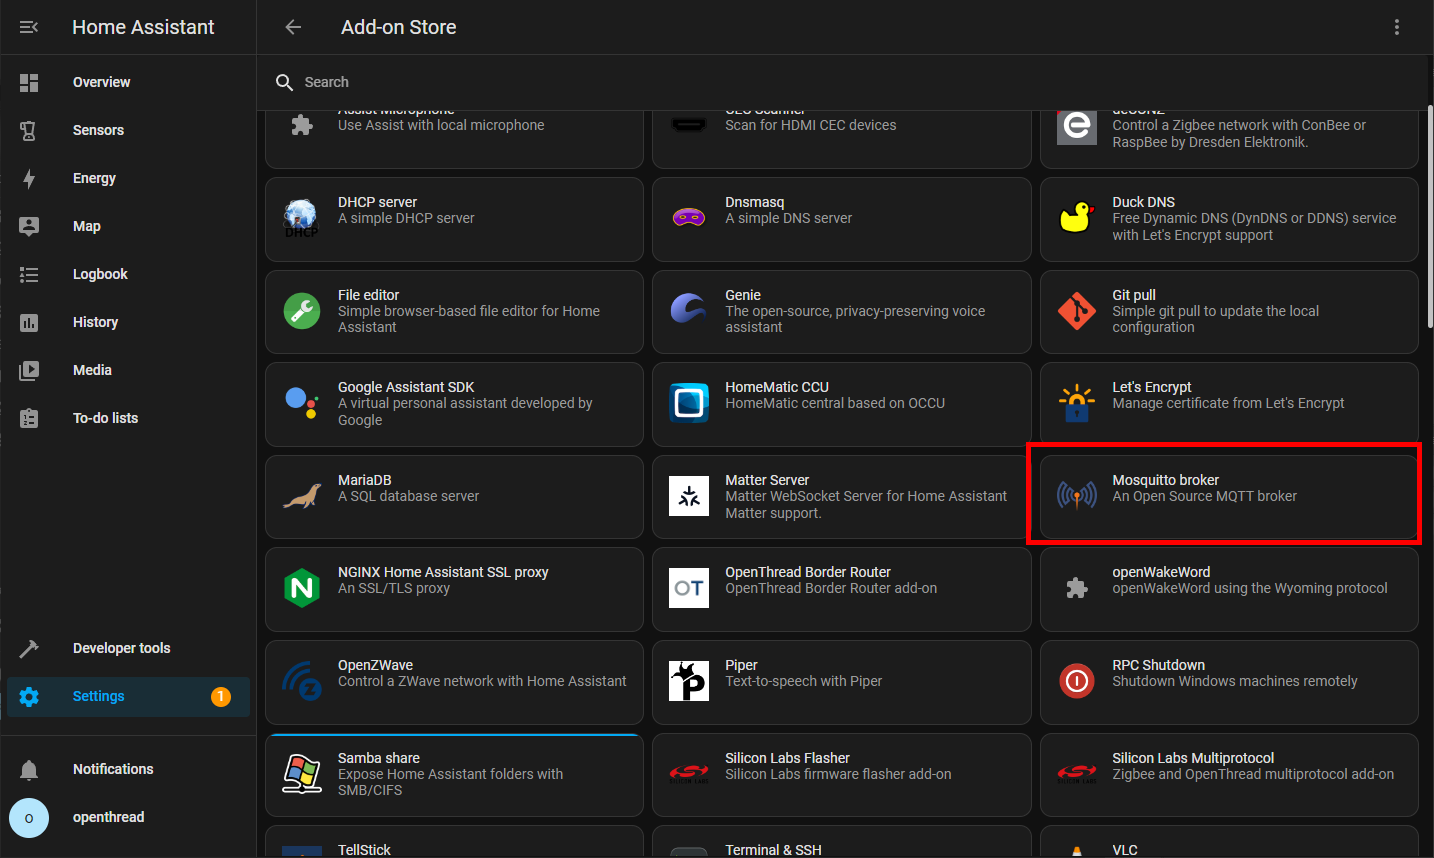Open Developer tools
This screenshot has width=1434, height=858.
coord(121,648)
